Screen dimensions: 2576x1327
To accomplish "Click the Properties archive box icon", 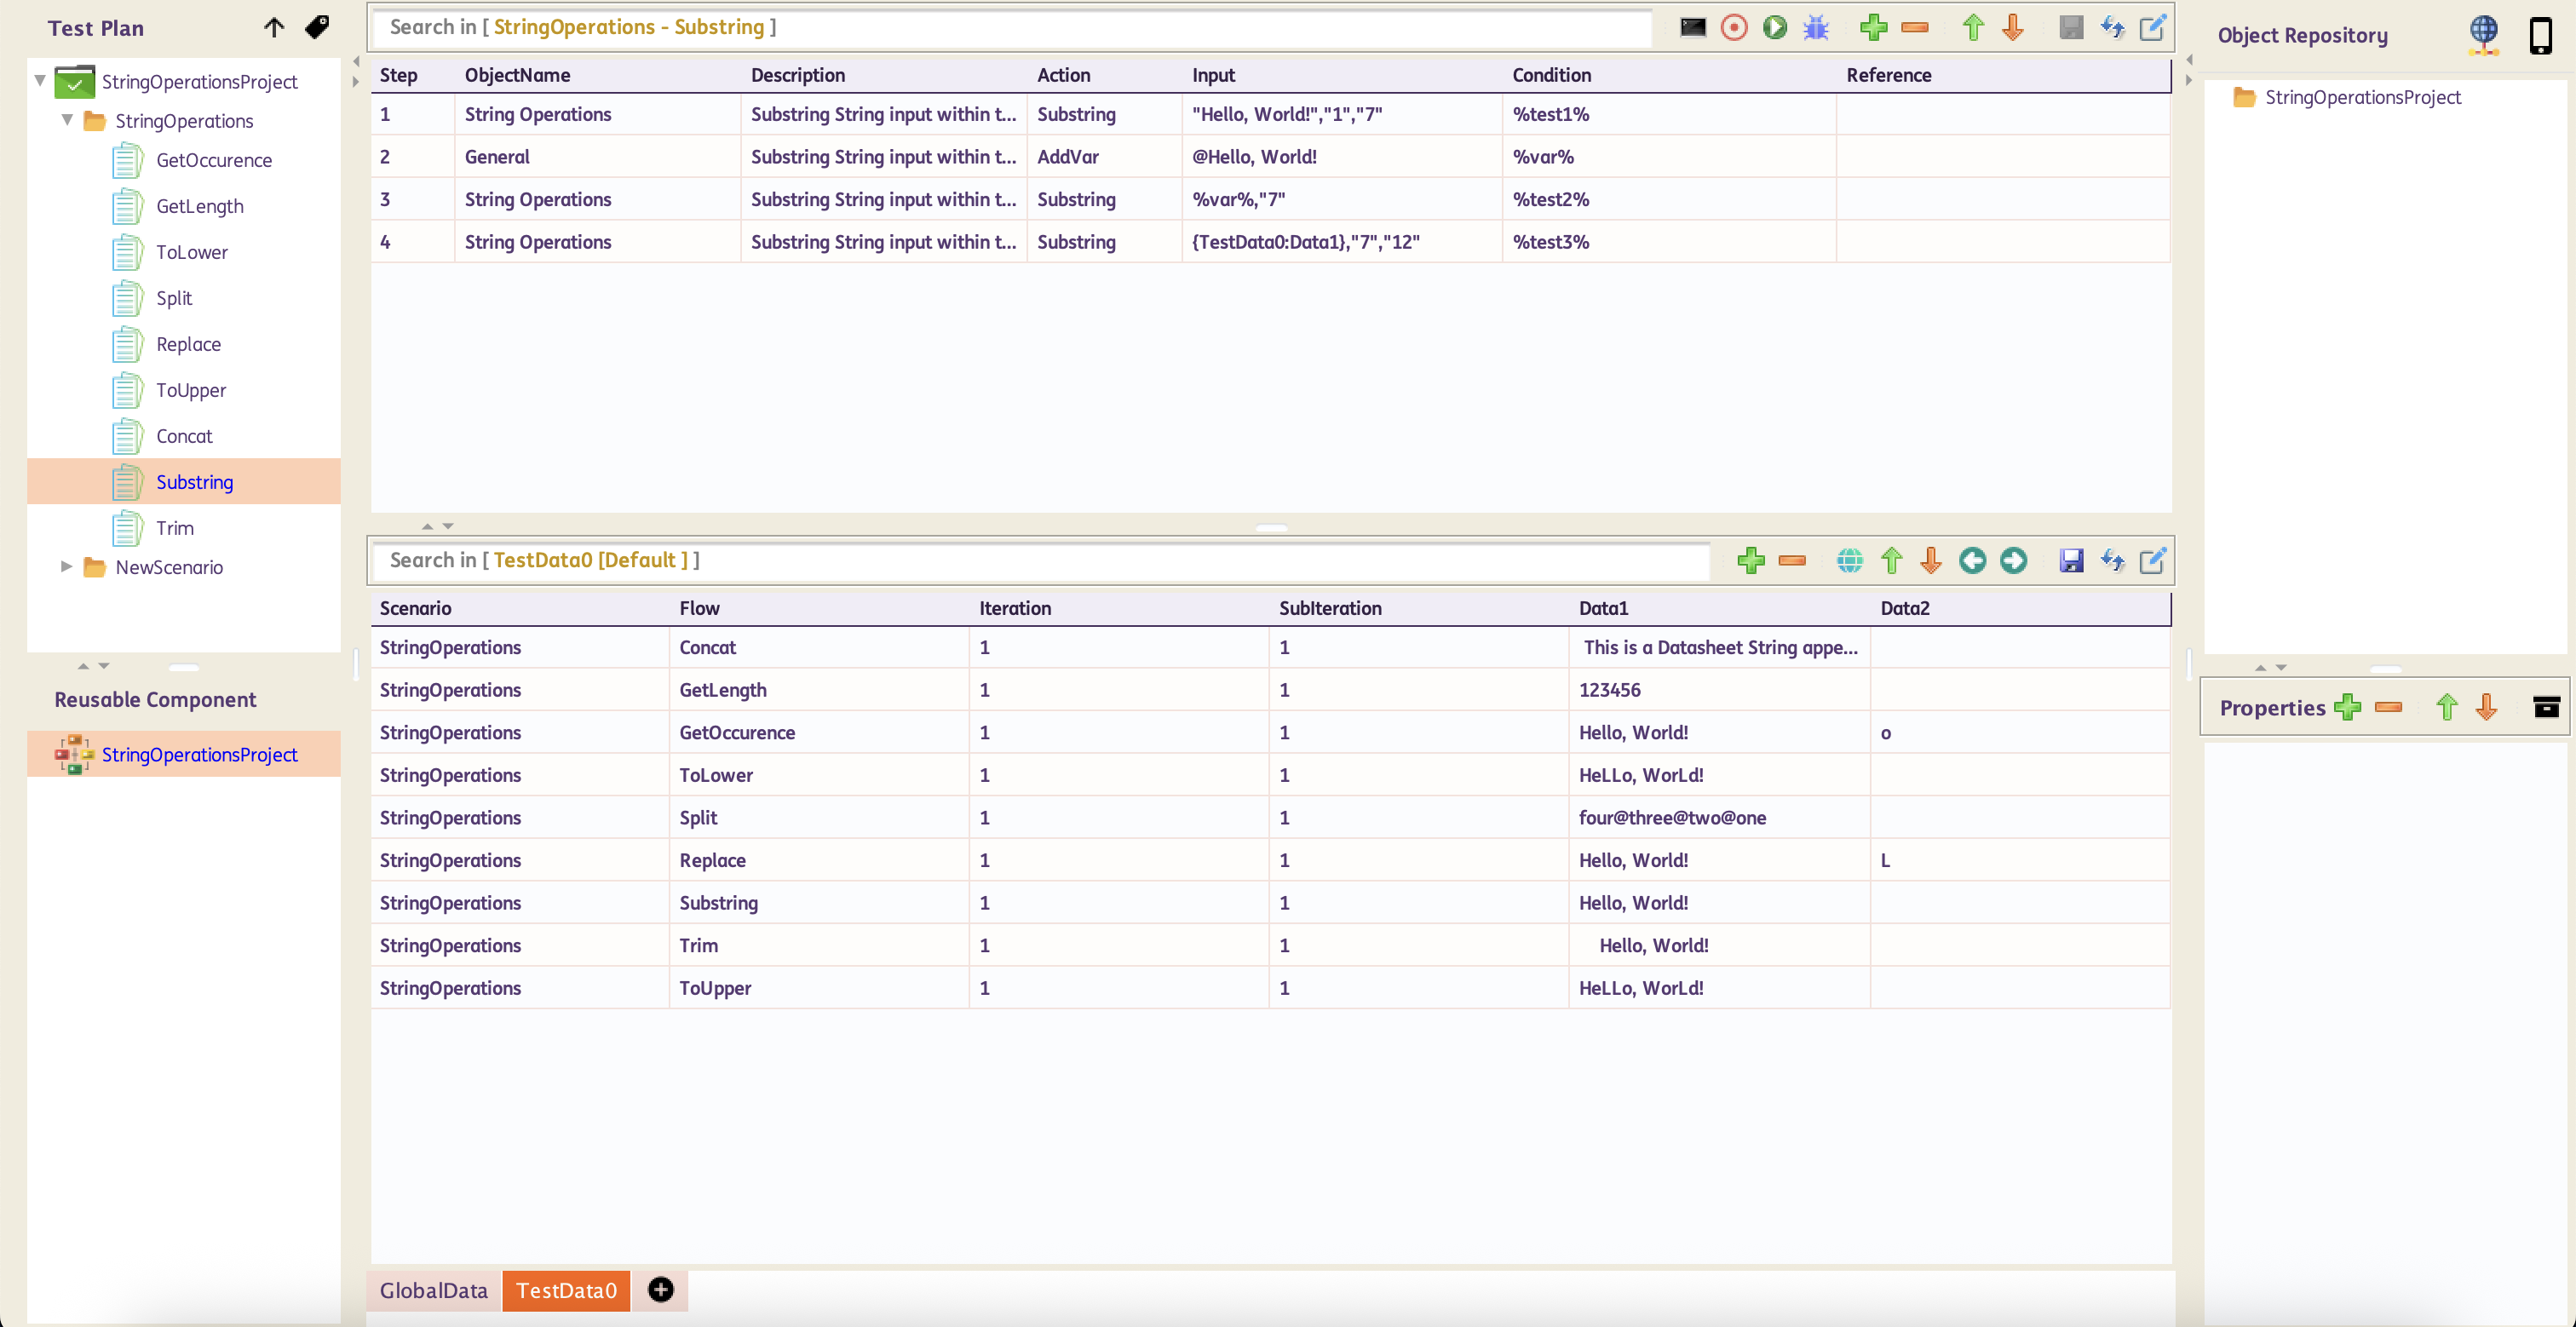I will click(x=2546, y=707).
